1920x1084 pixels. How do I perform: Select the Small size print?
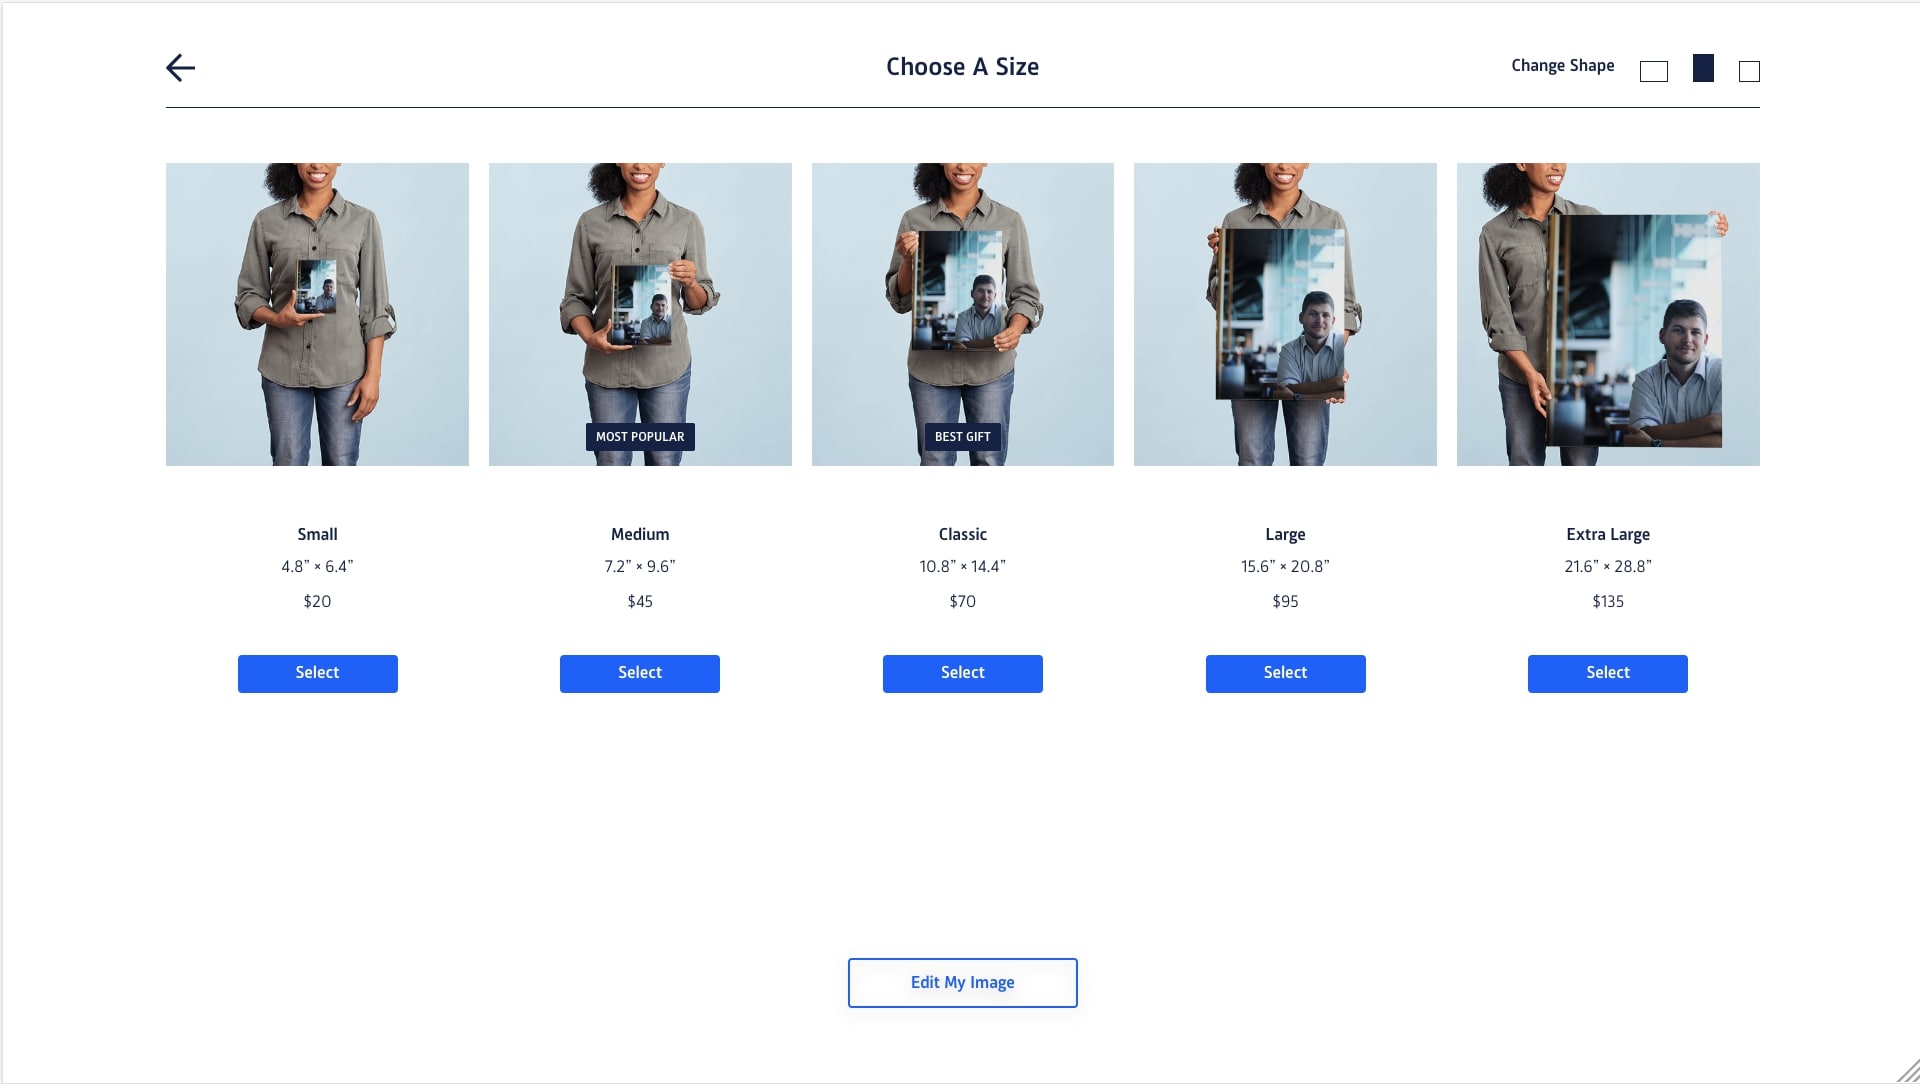(x=316, y=671)
